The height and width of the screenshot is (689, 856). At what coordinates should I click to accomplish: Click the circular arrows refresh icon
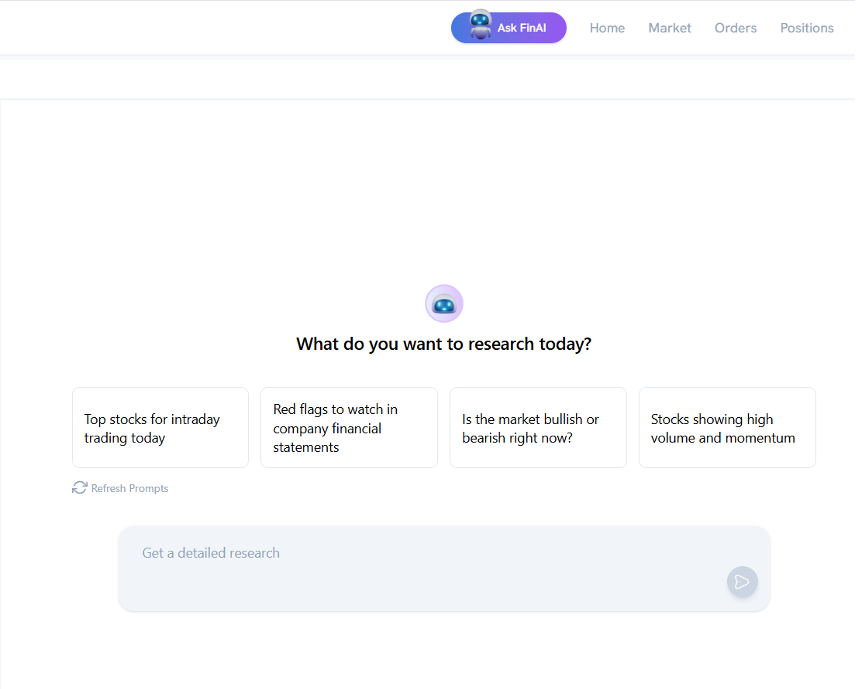tap(80, 488)
